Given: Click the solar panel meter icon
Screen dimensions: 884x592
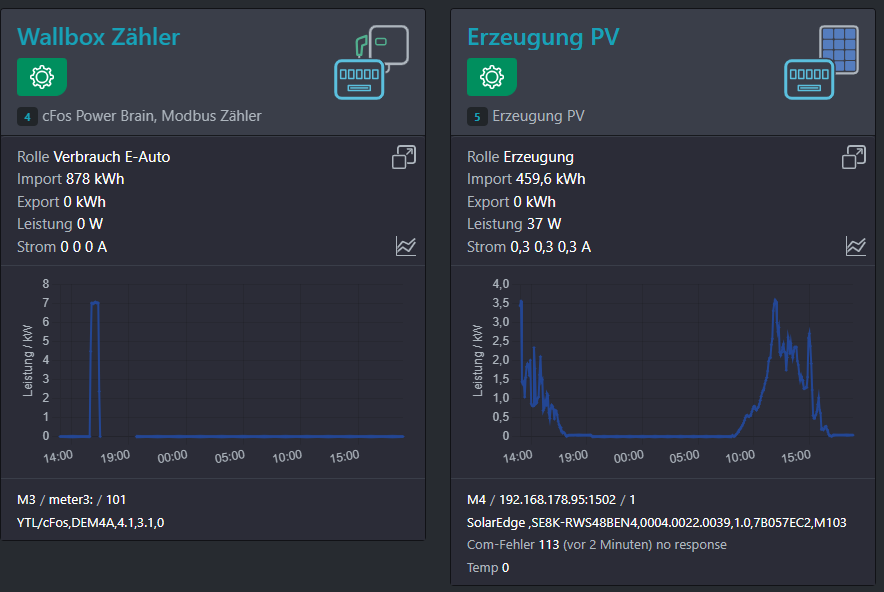Looking at the screenshot, I should 821,62.
